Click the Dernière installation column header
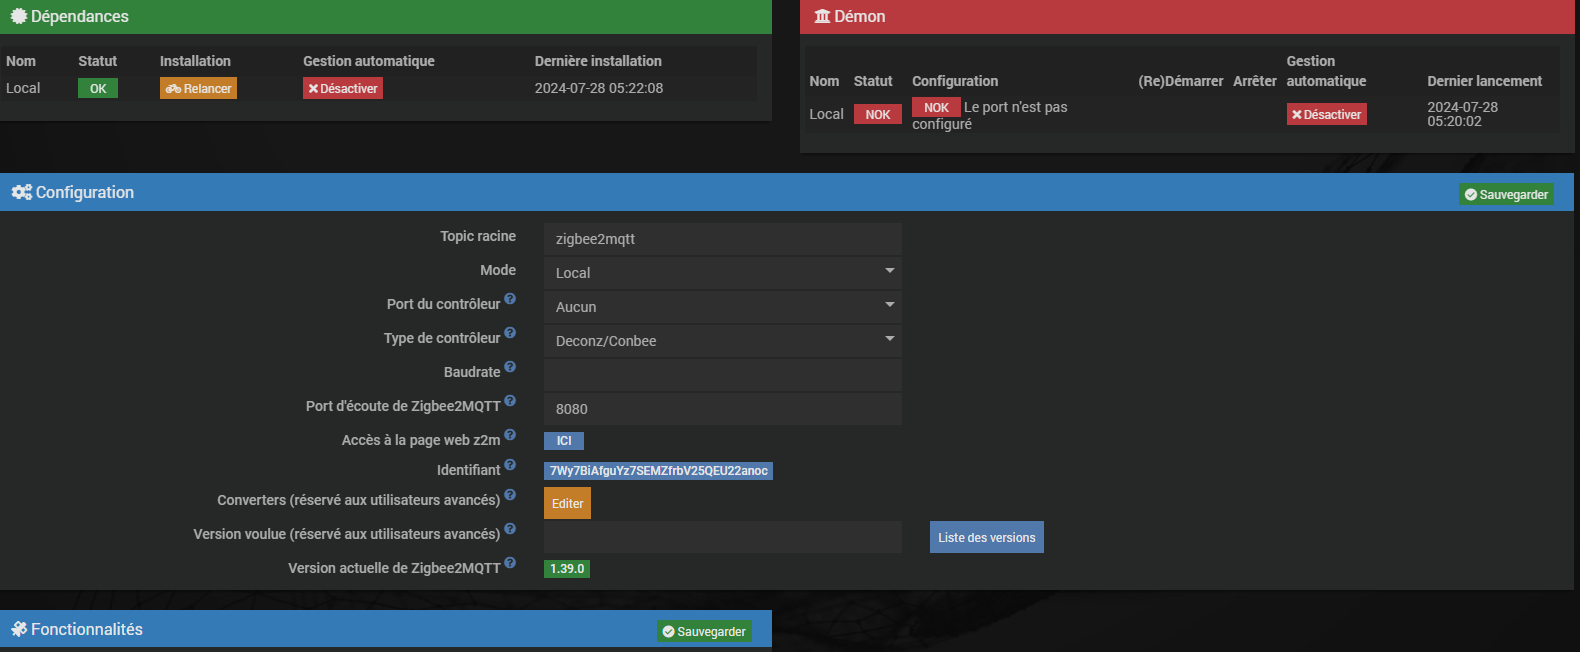 click(x=598, y=61)
